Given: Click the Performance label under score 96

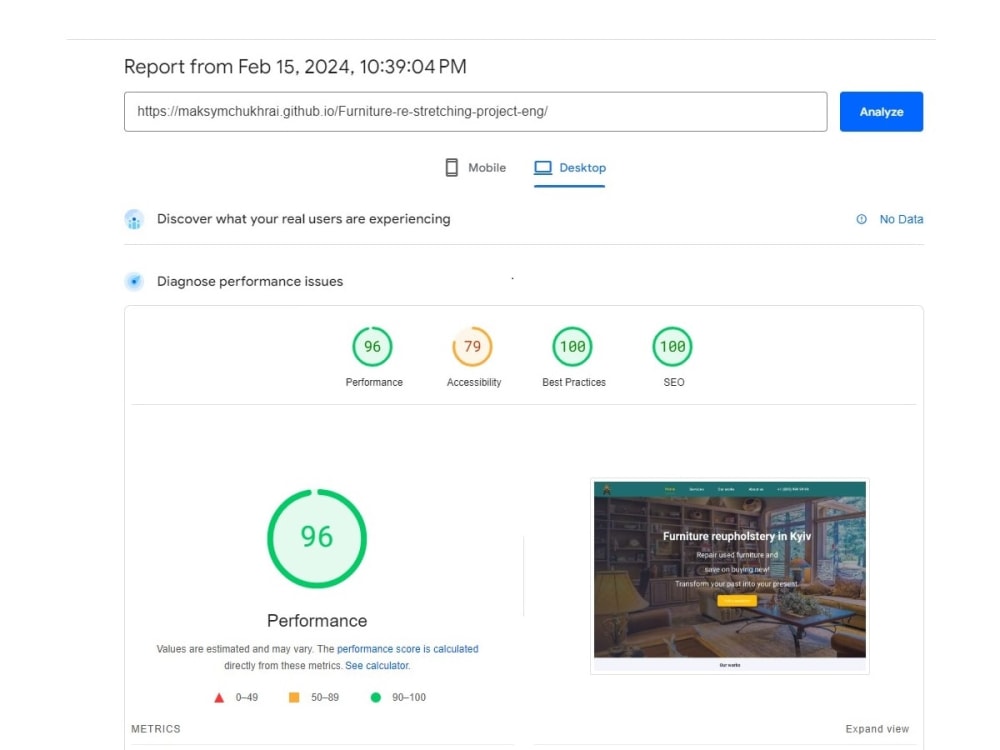Looking at the screenshot, I should pyautogui.click(x=374, y=382).
